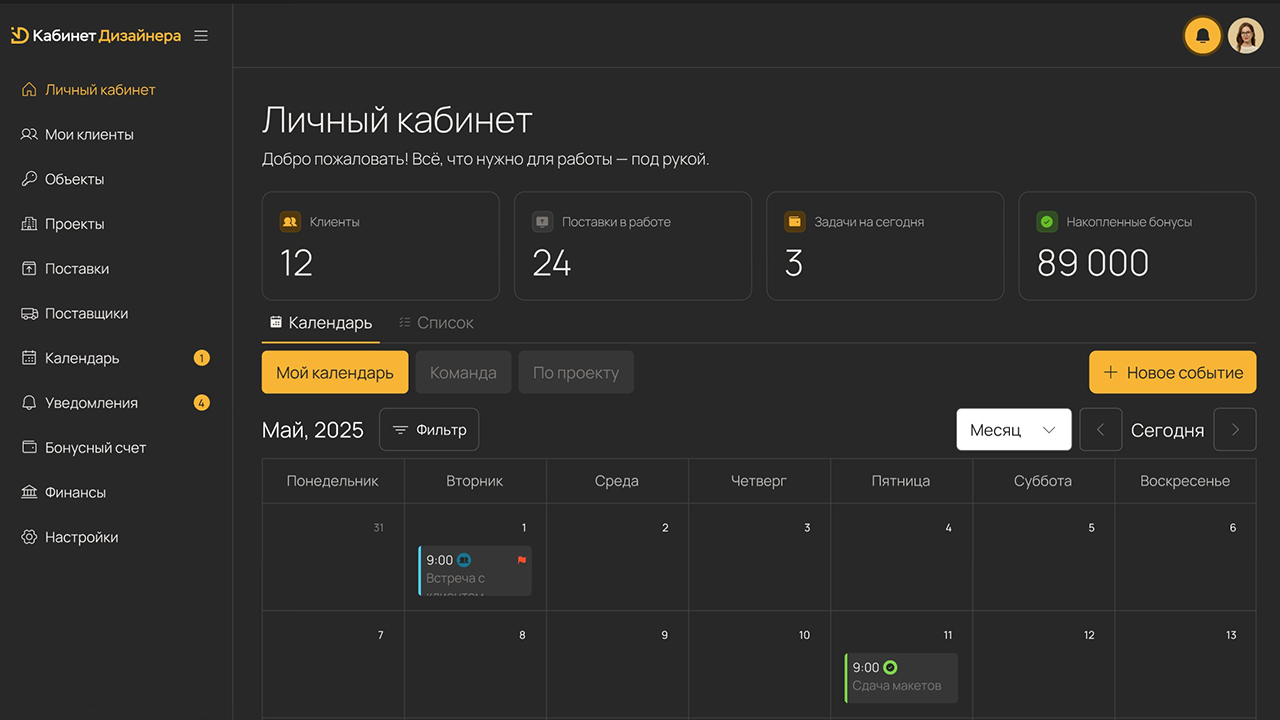Open the Месяц view dropdown
Viewport: 1280px width, 720px height.
pos(1013,429)
